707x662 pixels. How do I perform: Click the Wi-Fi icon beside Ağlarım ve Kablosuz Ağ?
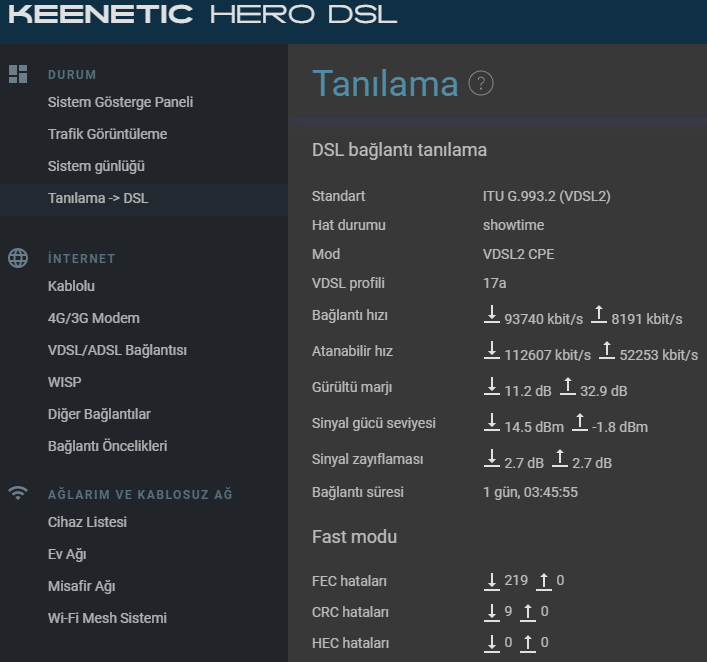point(18,493)
